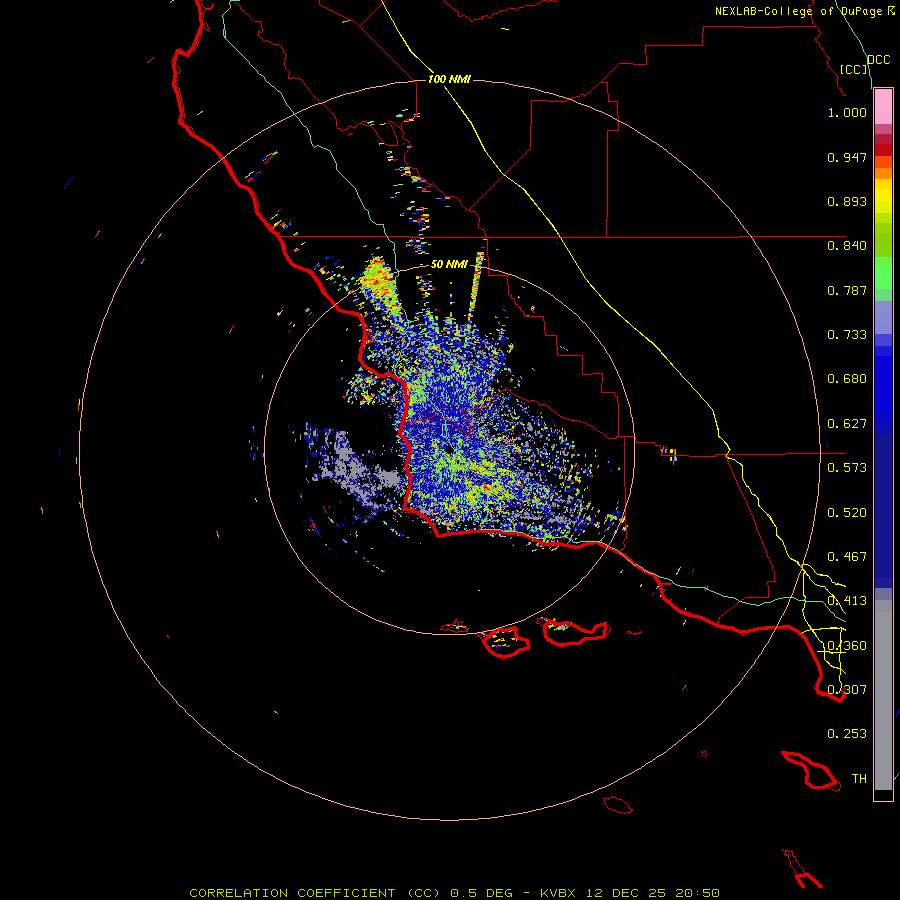
Task: Select the 1.000 value on color scale
Action: click(847, 112)
